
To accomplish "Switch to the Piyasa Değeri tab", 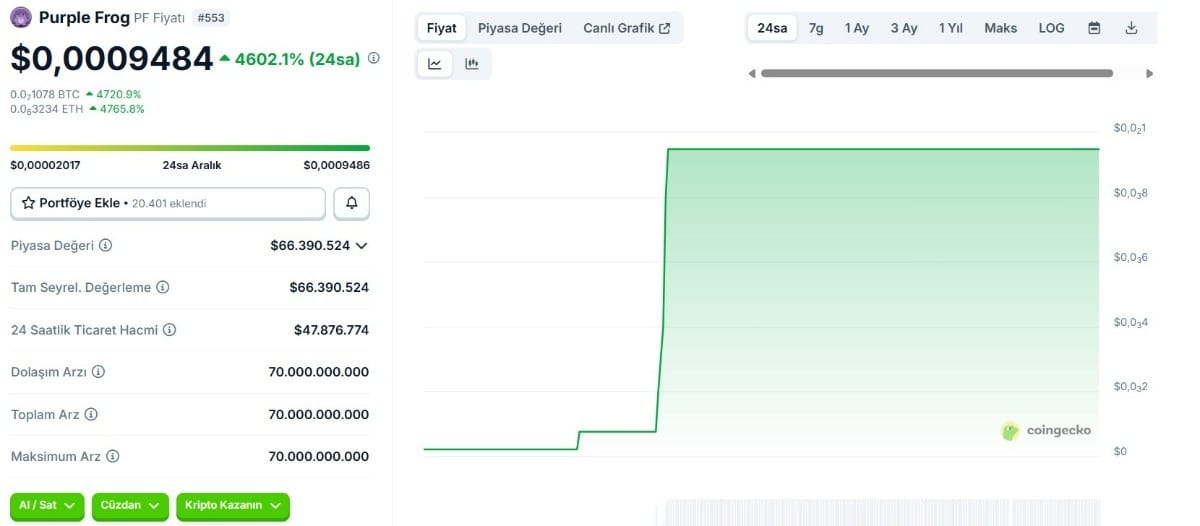I will (520, 28).
